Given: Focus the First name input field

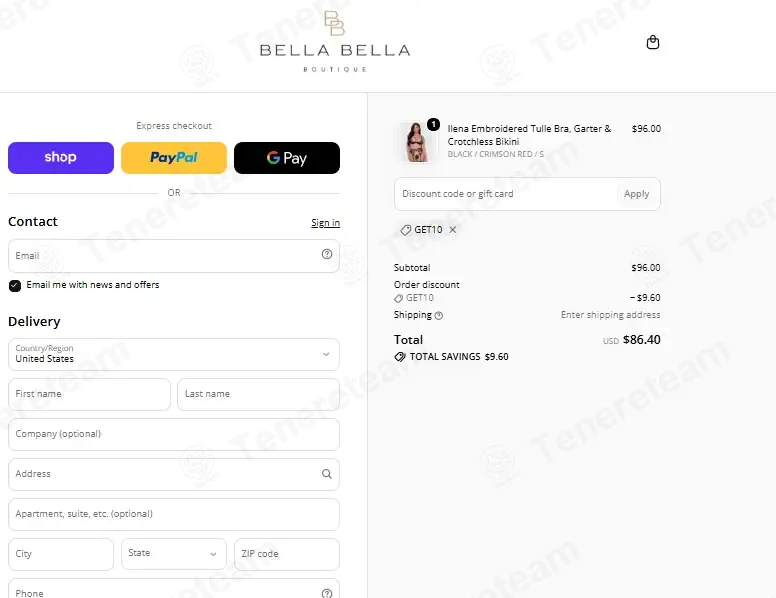Looking at the screenshot, I should [89, 395].
